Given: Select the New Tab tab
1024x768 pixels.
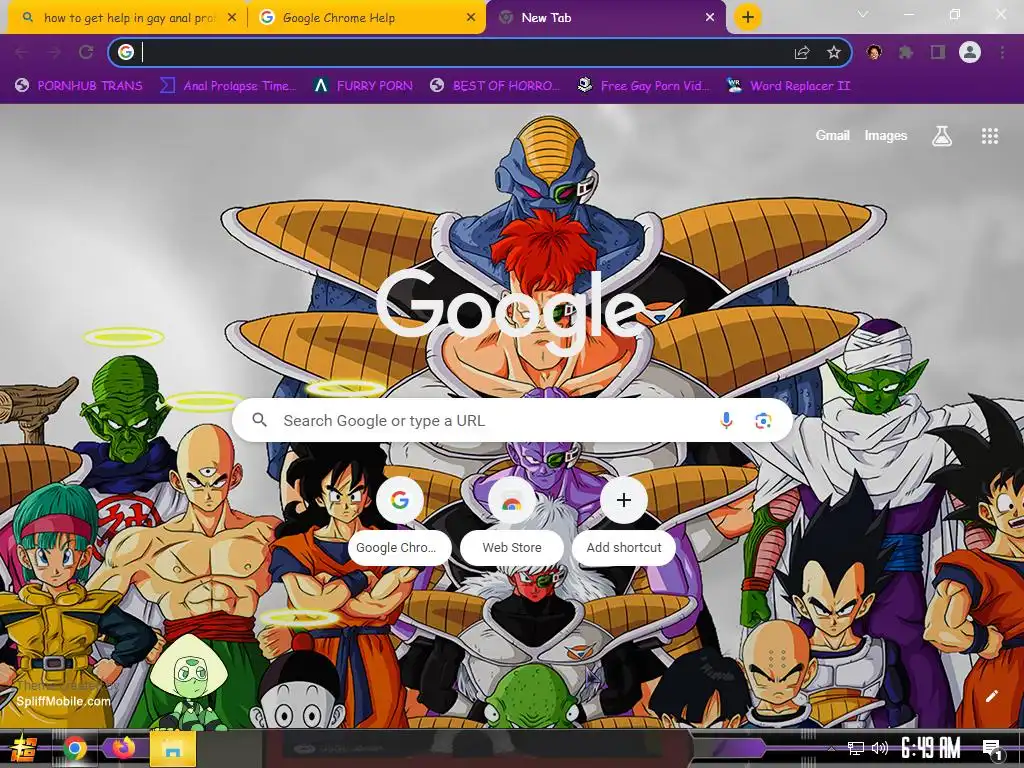Looking at the screenshot, I should pyautogui.click(x=606, y=18).
